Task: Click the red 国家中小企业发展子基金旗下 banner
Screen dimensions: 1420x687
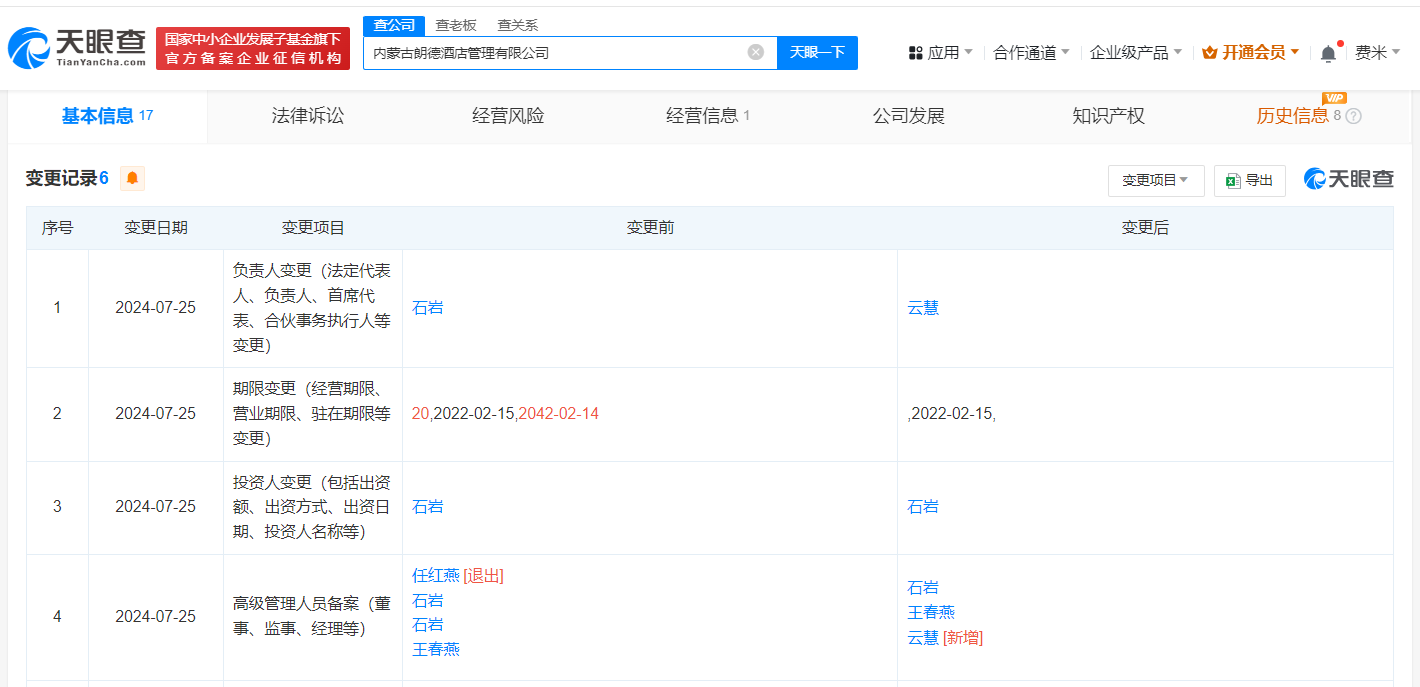Action: (253, 48)
